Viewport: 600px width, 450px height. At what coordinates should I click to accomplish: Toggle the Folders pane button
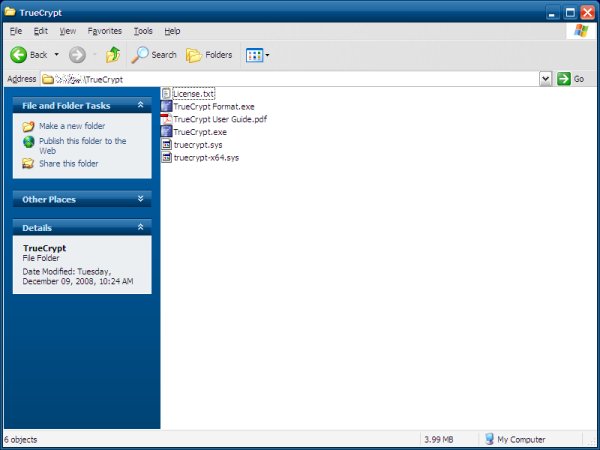[209, 55]
